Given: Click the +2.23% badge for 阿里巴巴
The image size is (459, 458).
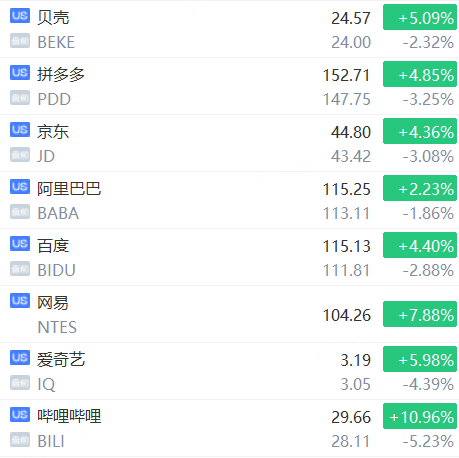Looking at the screenshot, I should 420,188.
